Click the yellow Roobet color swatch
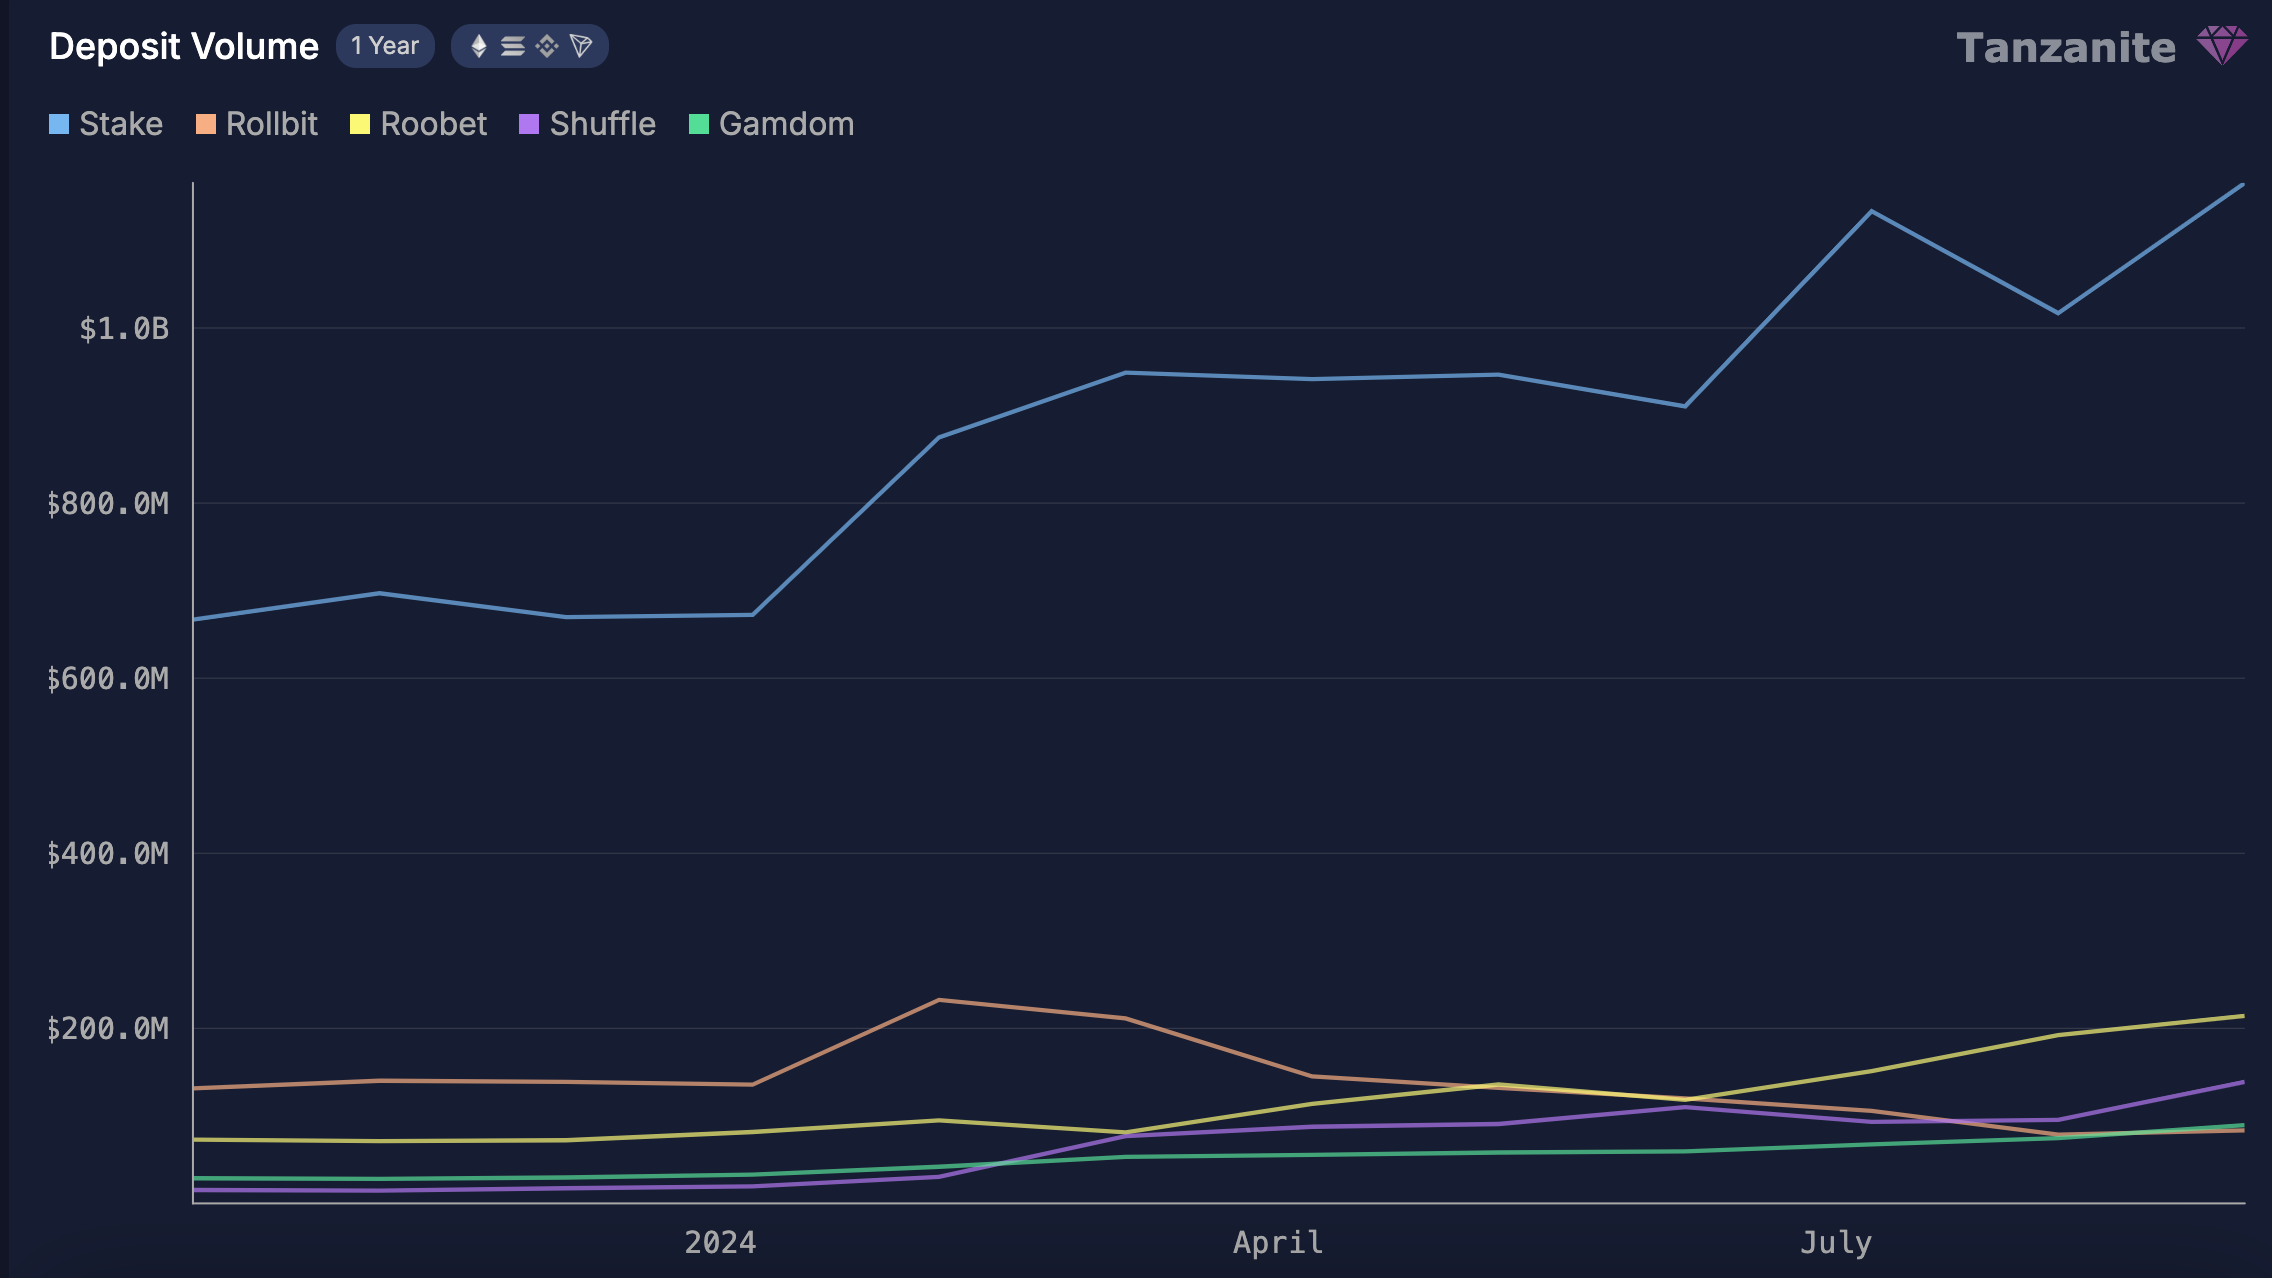Screen dimensions: 2272x1278 (x=360, y=124)
